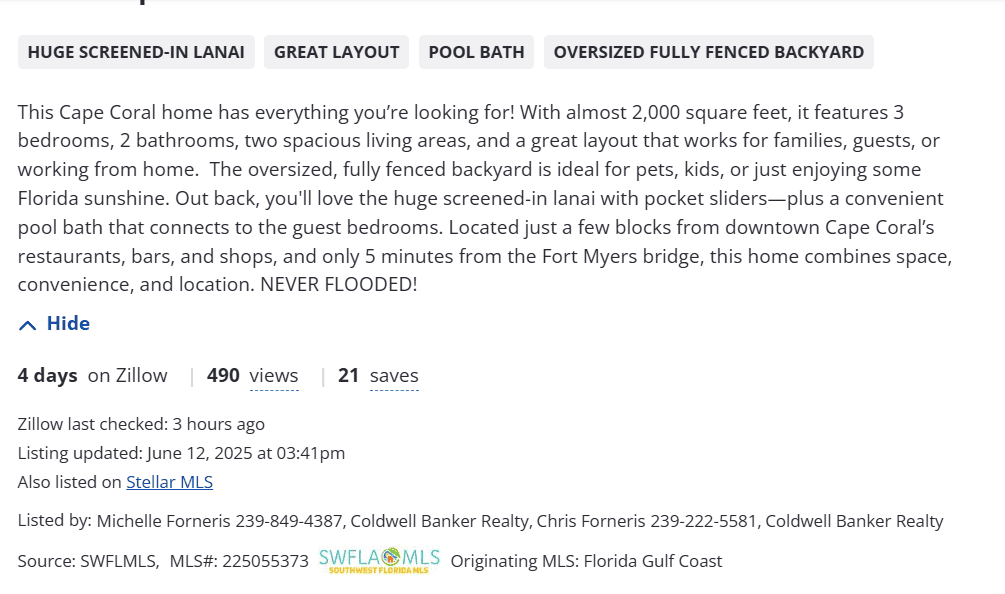Choose the OVERSIZED FULLY FENCED BACKYARD tag
This screenshot has width=1005, height=594.
point(708,52)
